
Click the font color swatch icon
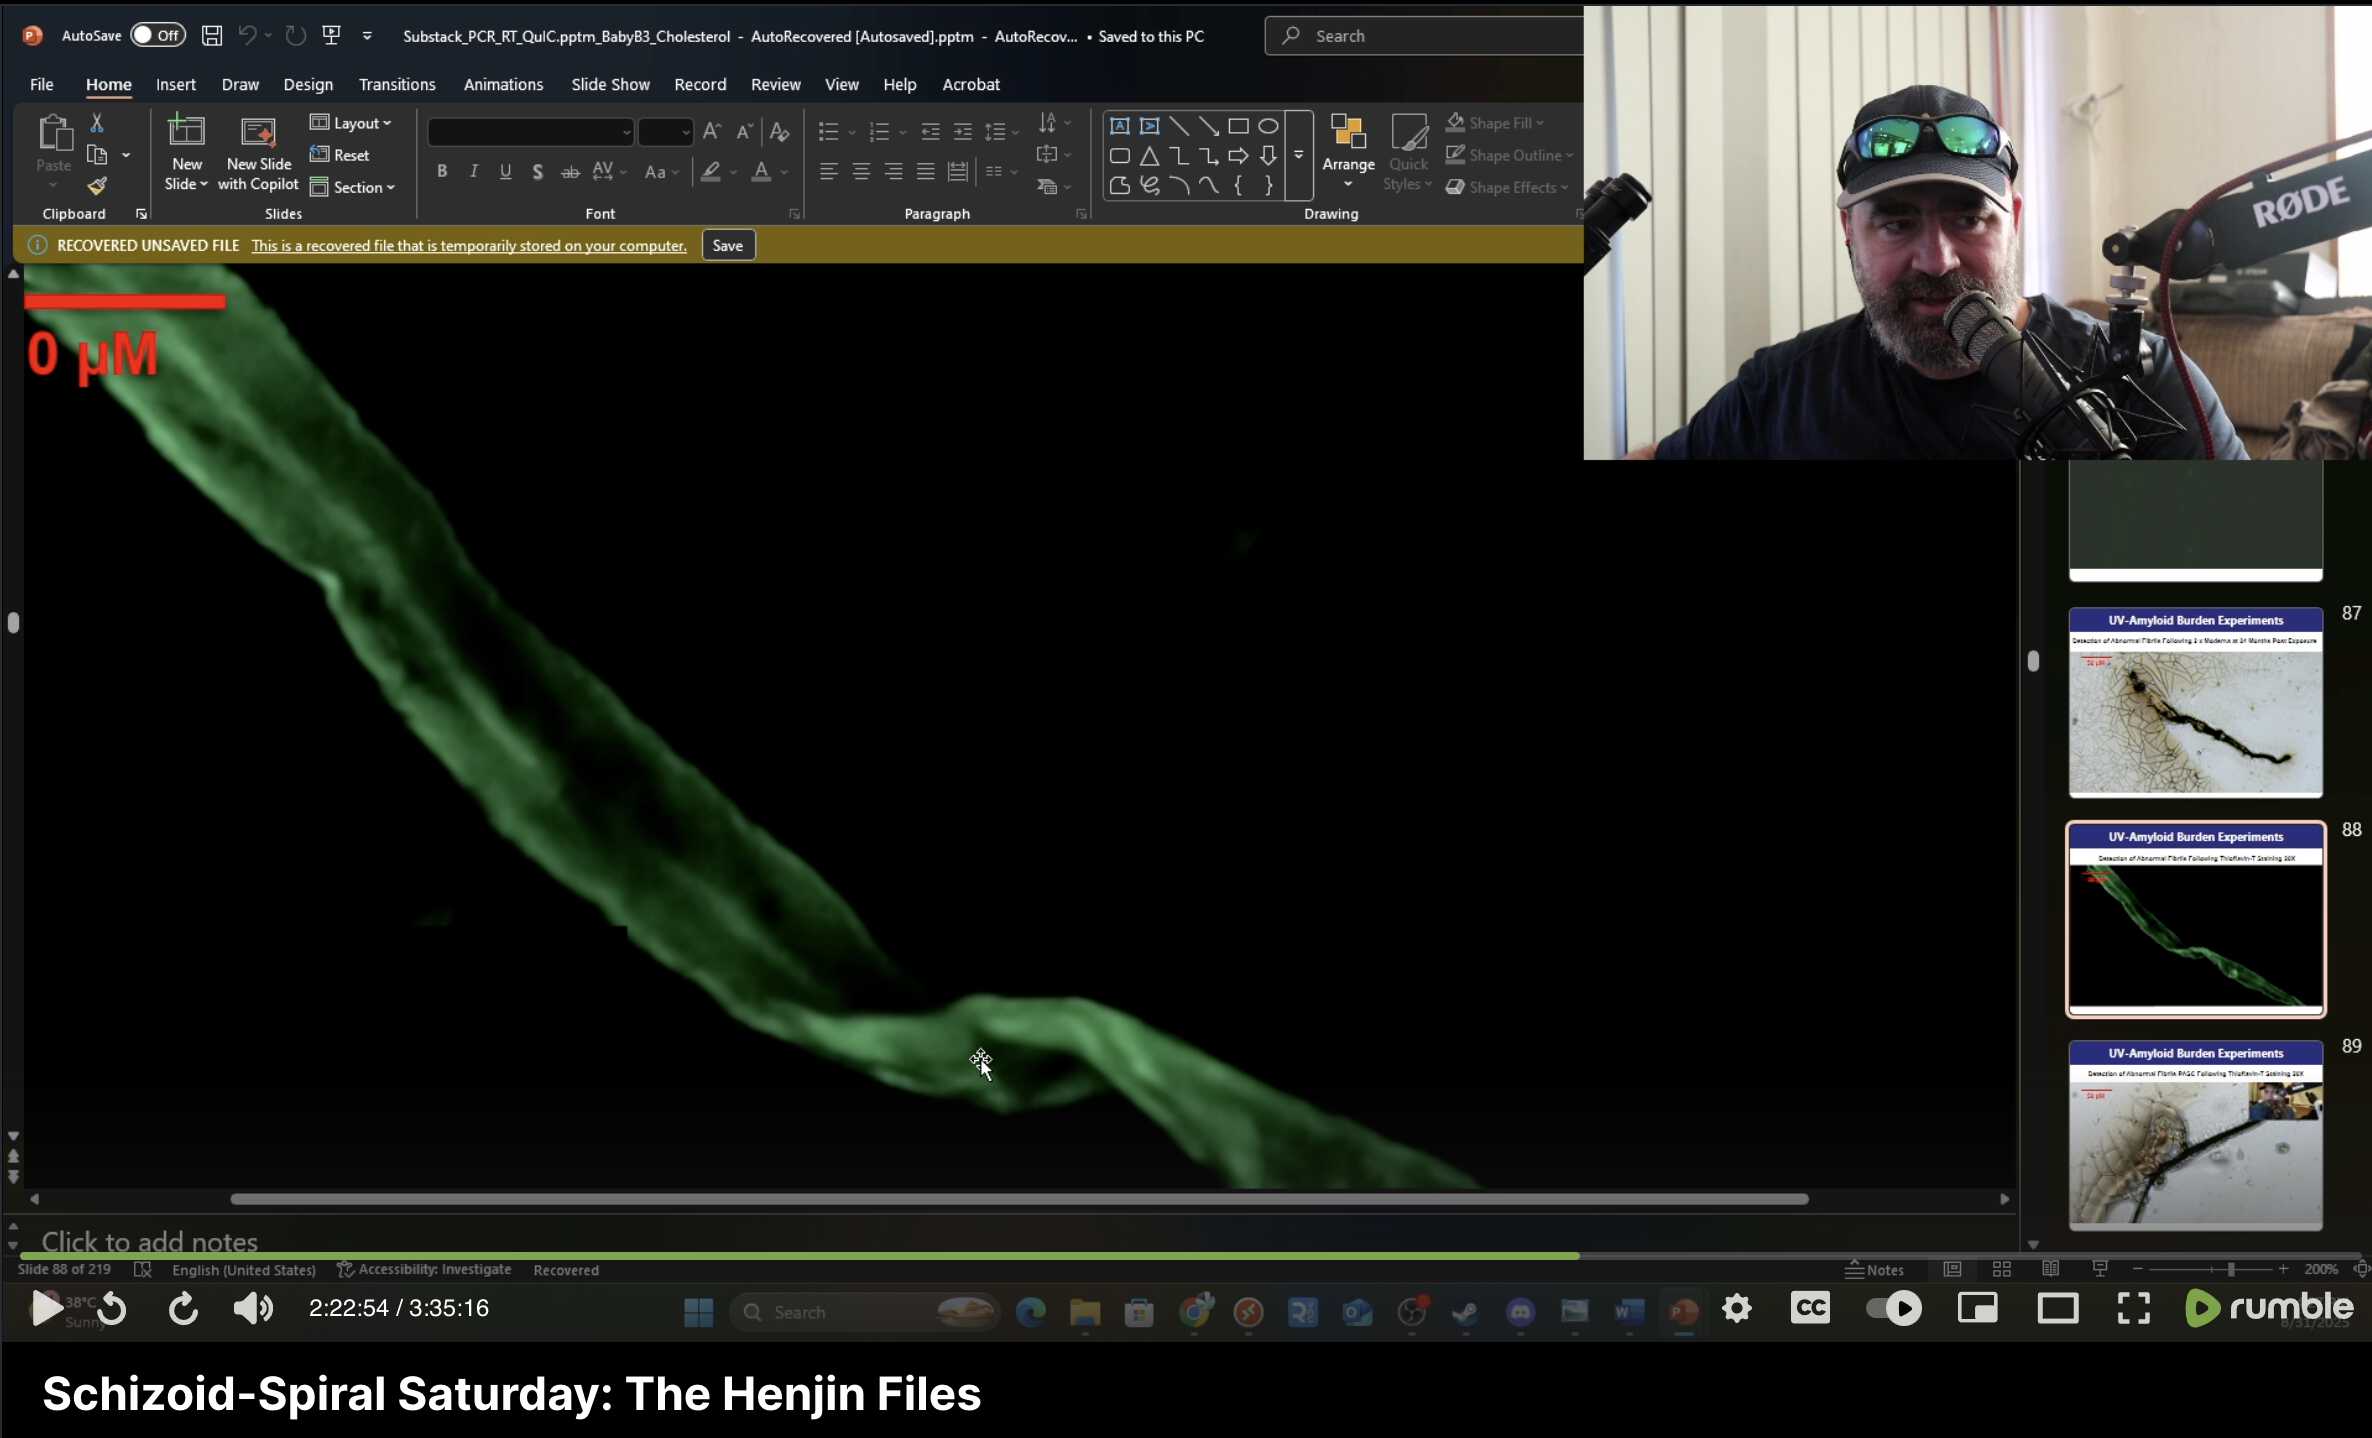click(x=761, y=172)
